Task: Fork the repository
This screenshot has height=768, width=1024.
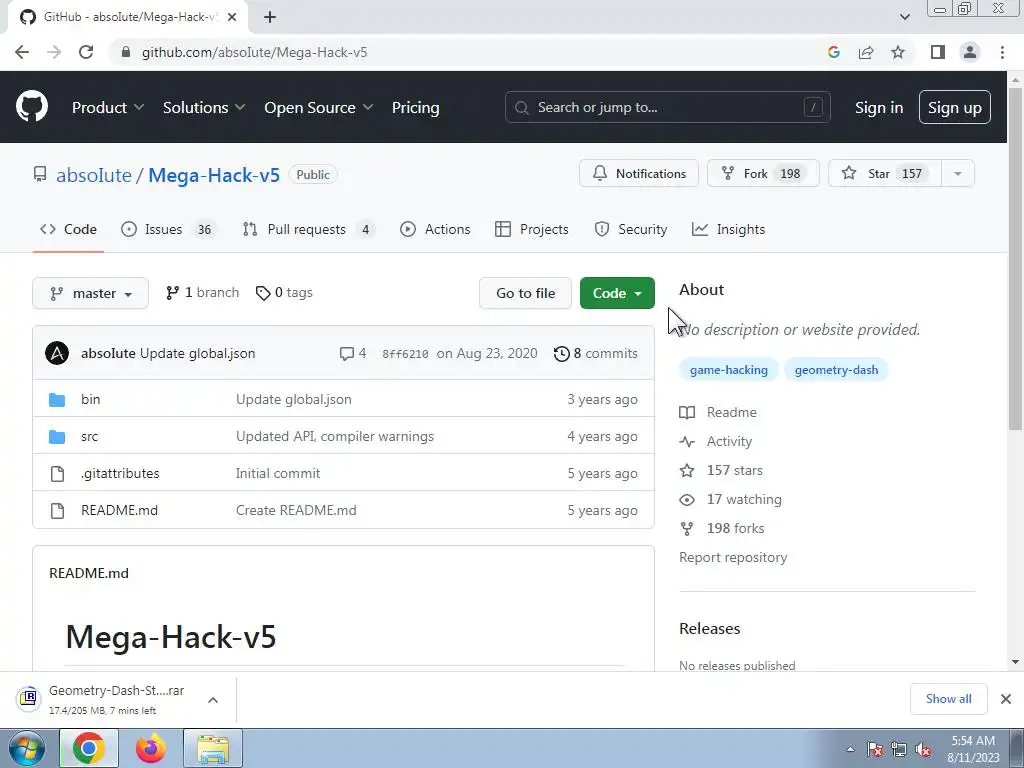Action: [x=763, y=173]
